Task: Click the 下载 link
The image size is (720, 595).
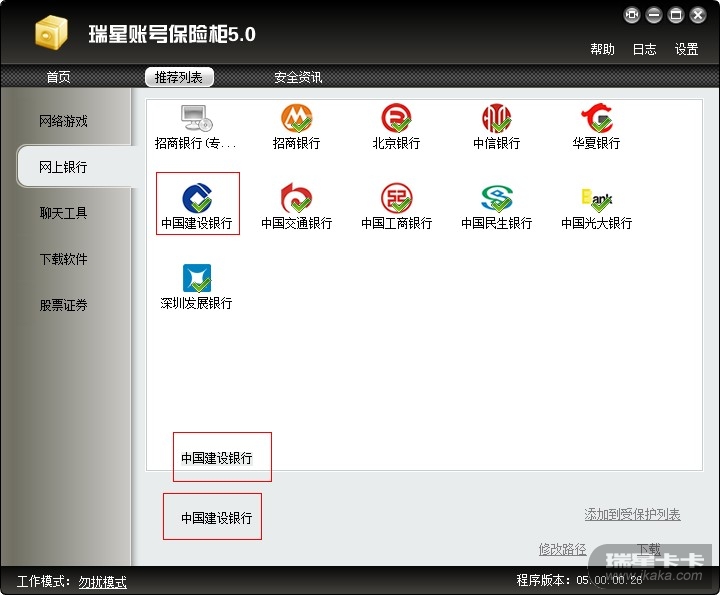Action: (648, 549)
